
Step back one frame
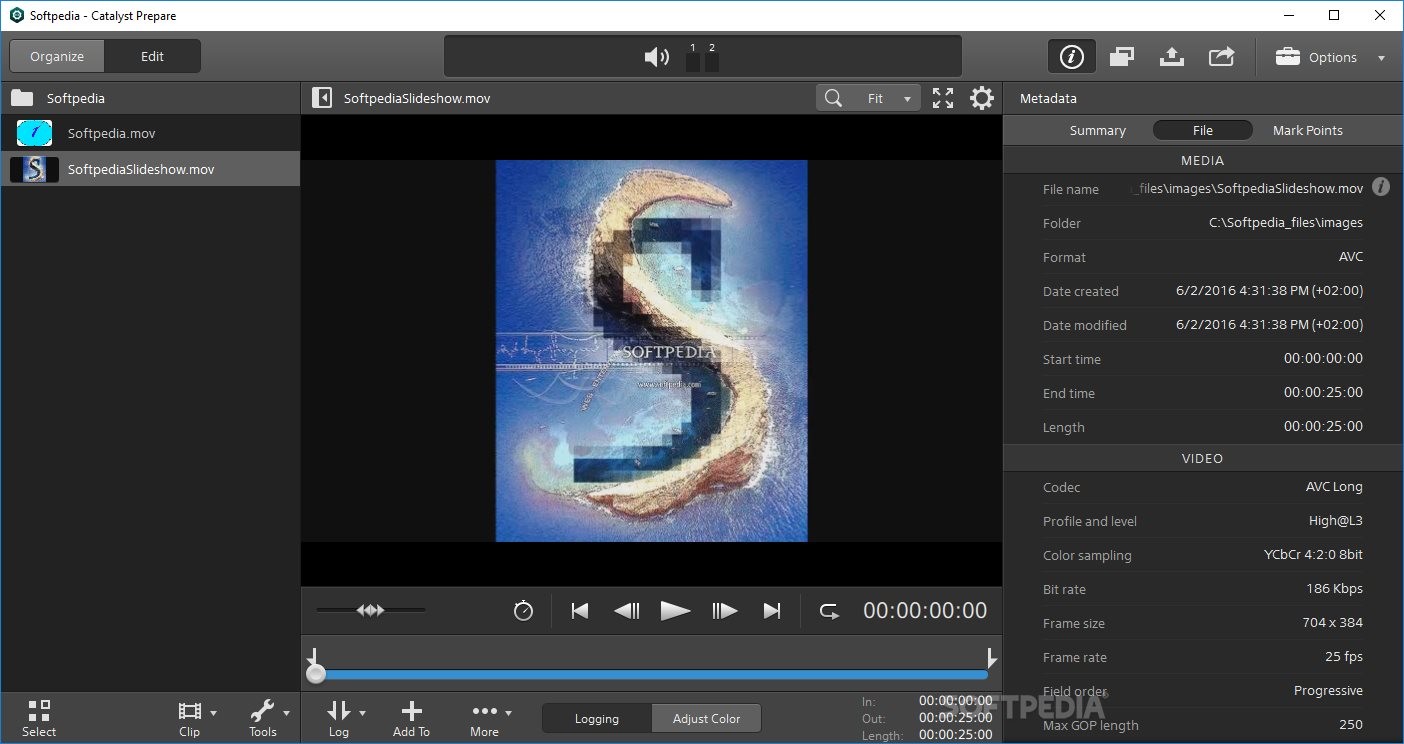(627, 610)
